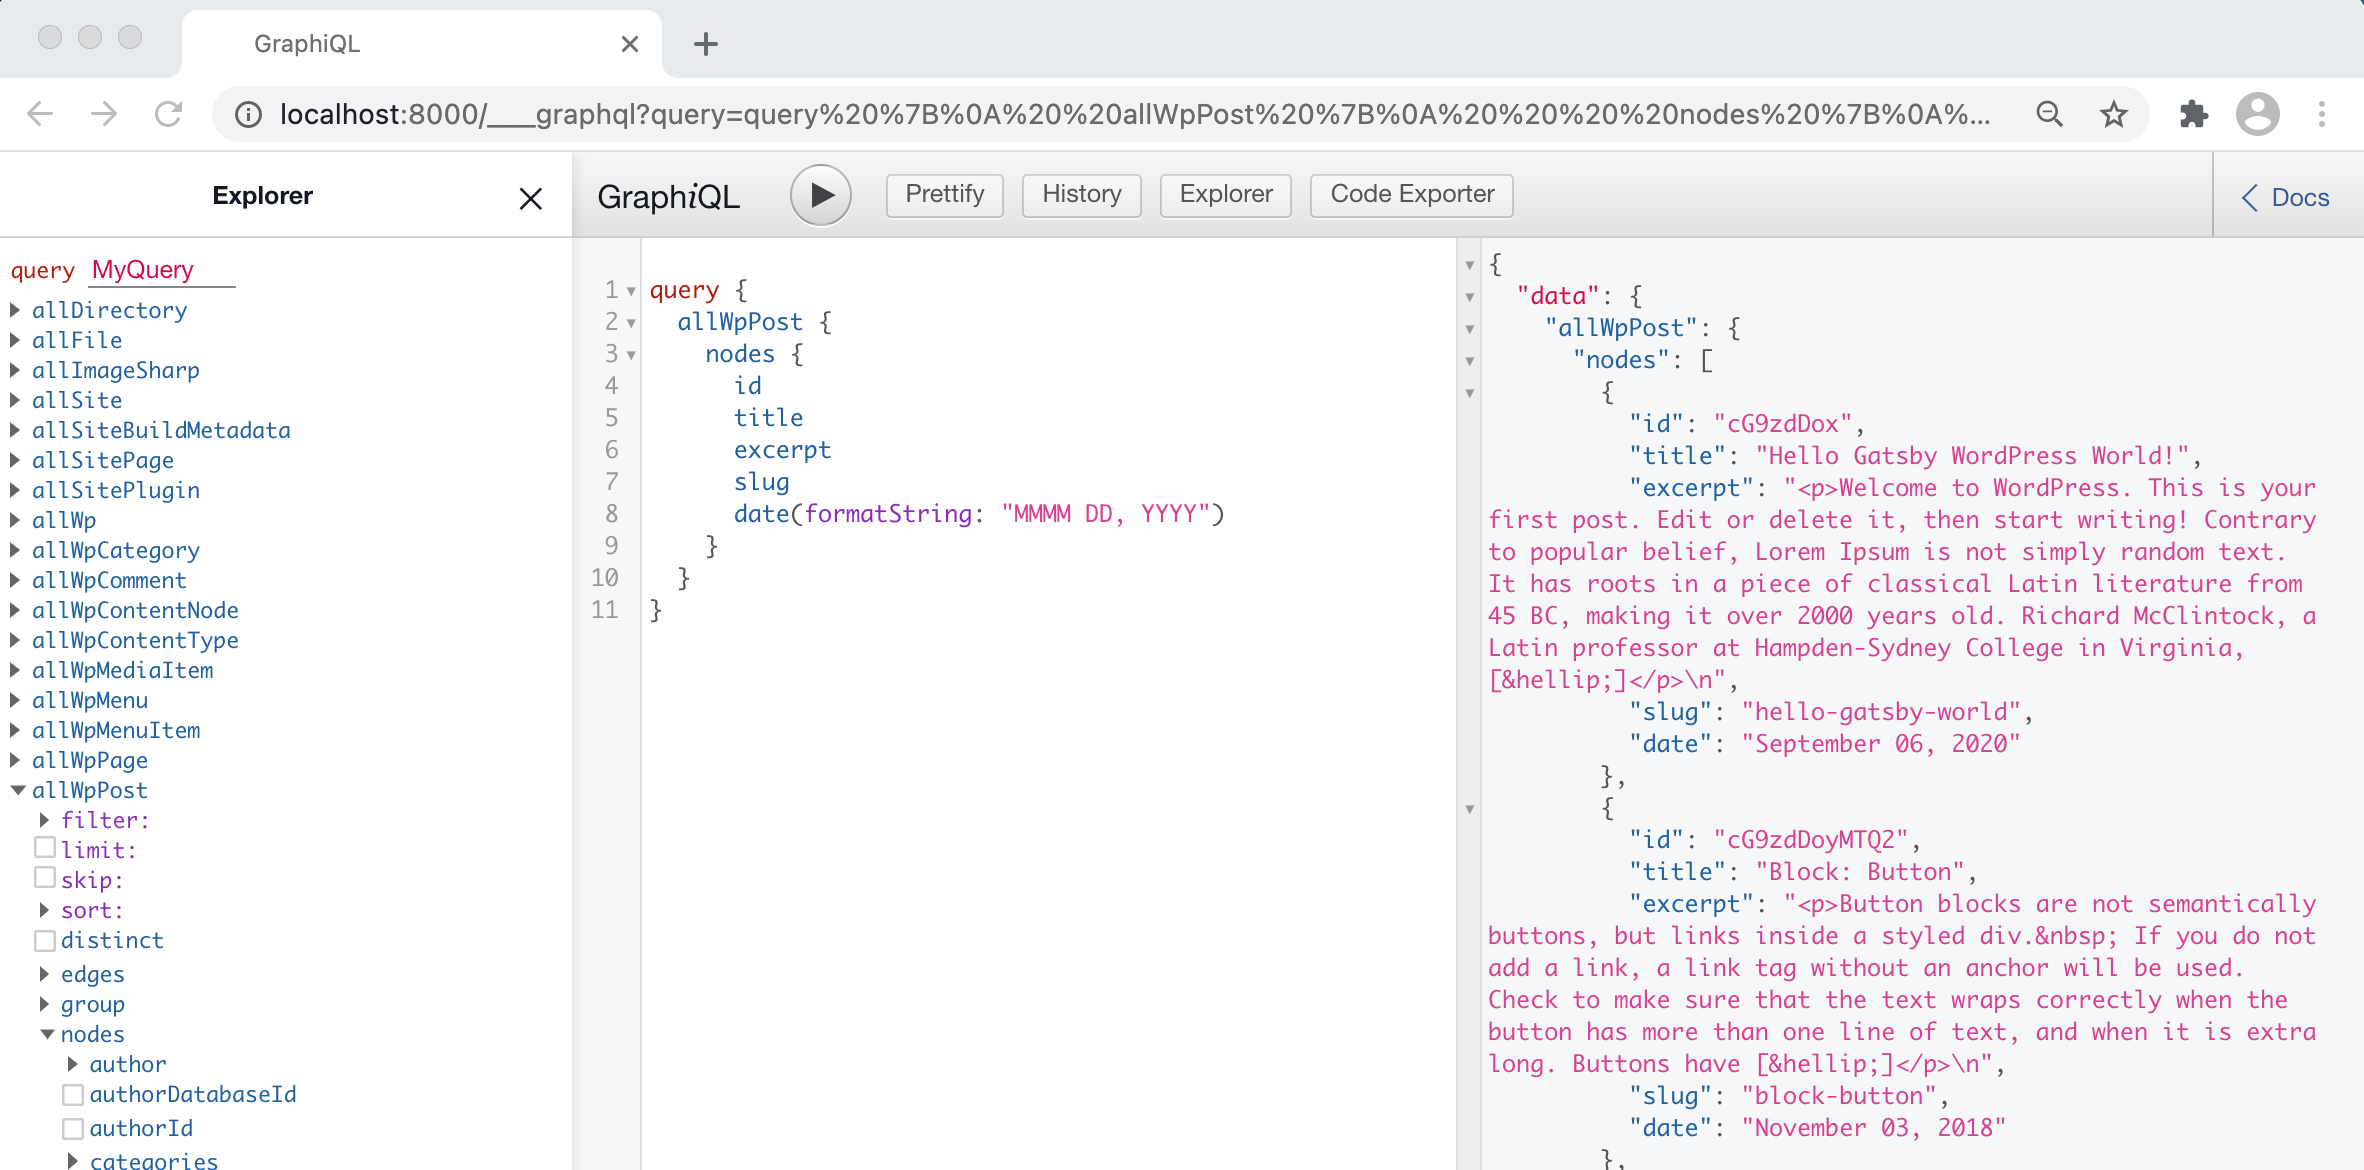Open a new browser tab
The width and height of the screenshot is (2364, 1170).
[x=706, y=44]
